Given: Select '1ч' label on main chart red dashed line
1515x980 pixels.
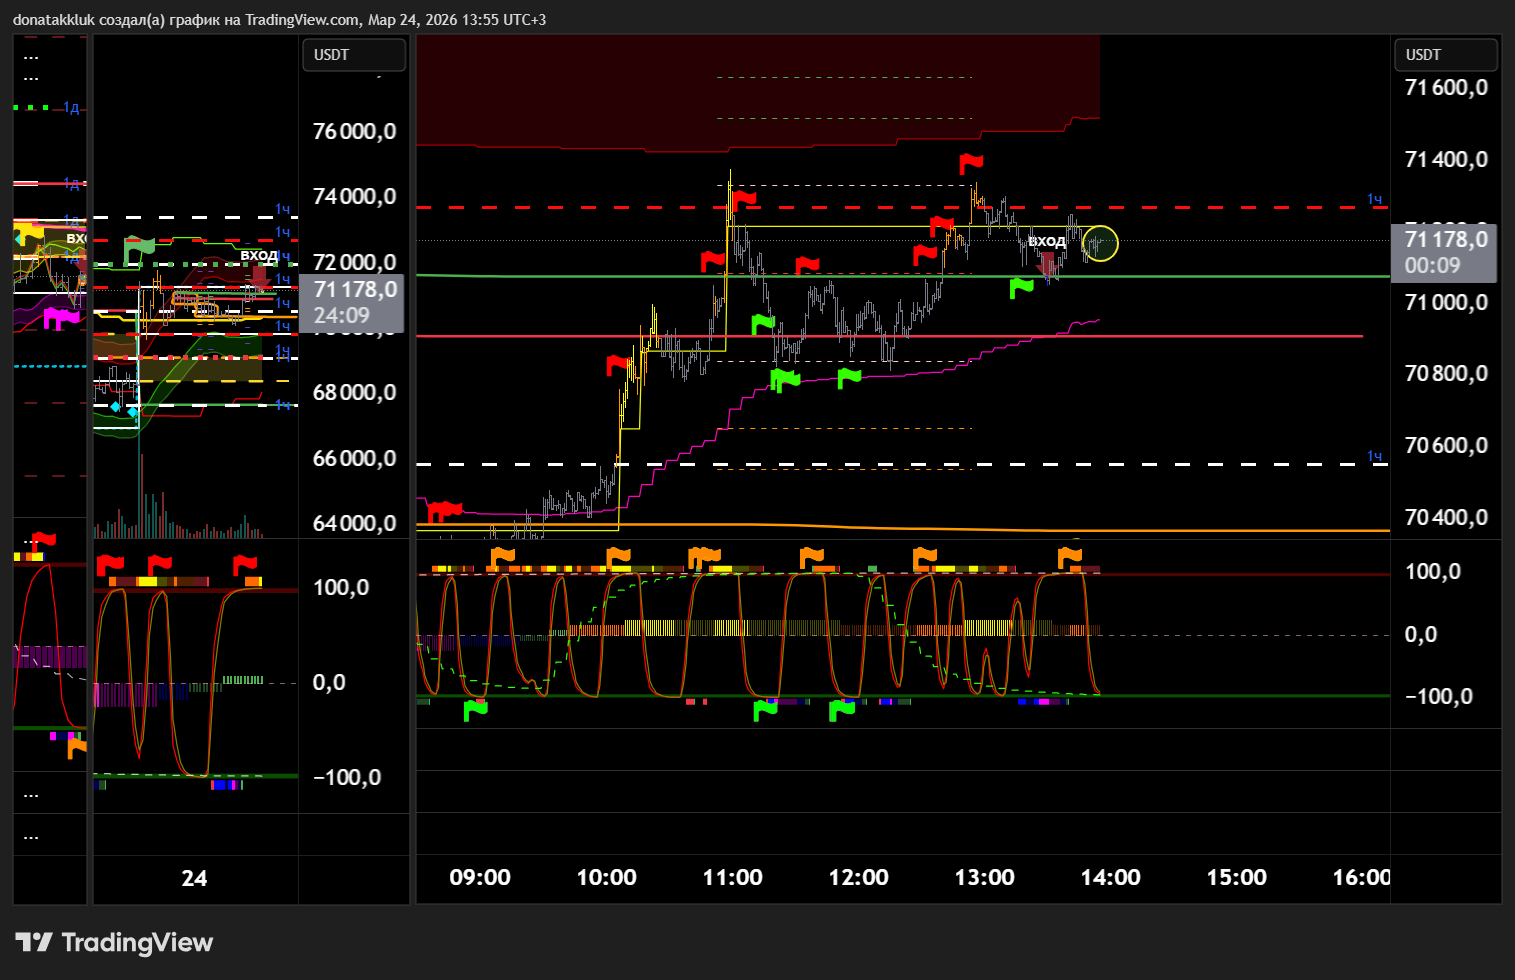Looking at the screenshot, I should coord(1375,199).
